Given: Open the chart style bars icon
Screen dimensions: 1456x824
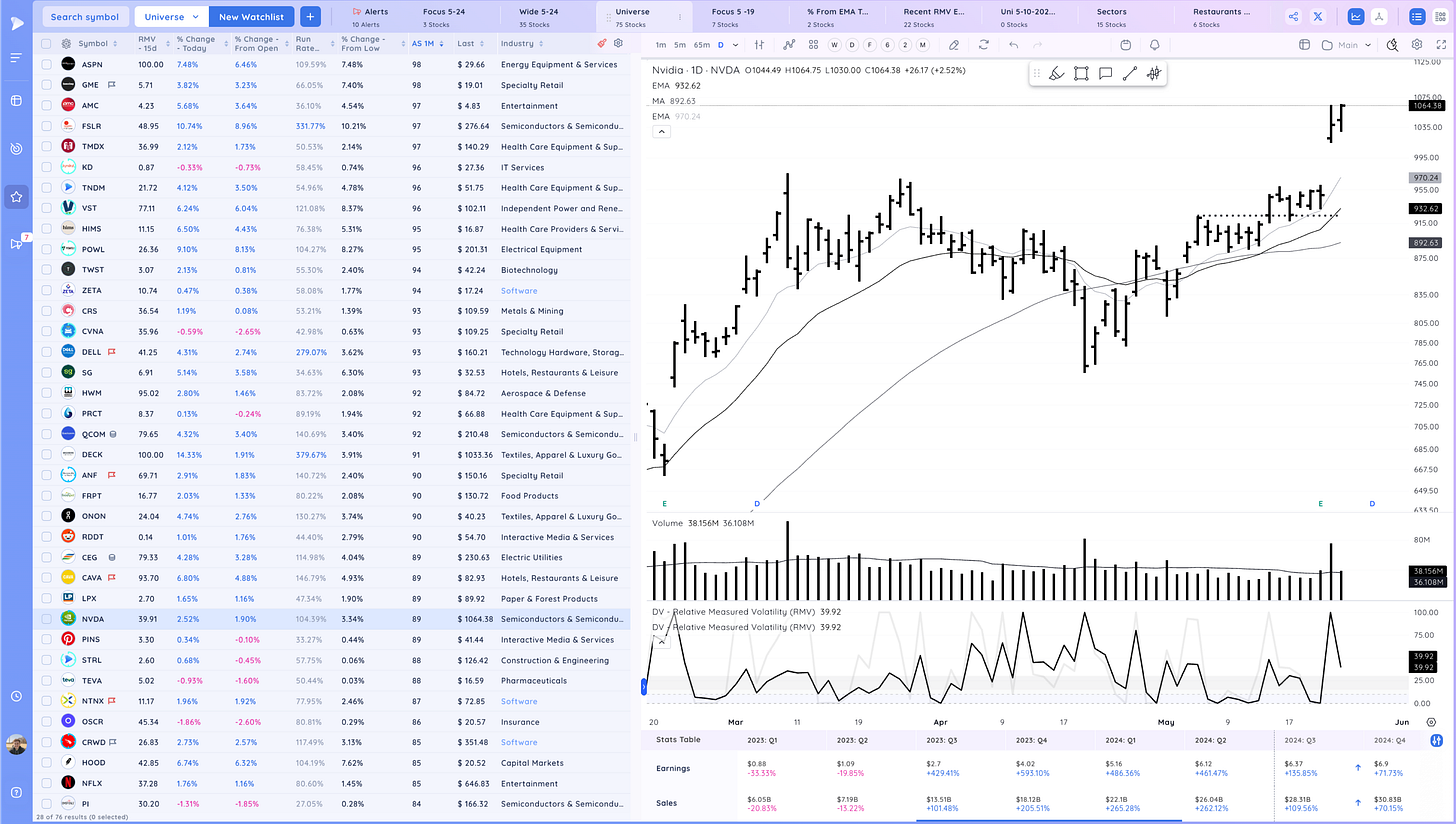Looking at the screenshot, I should pos(760,45).
